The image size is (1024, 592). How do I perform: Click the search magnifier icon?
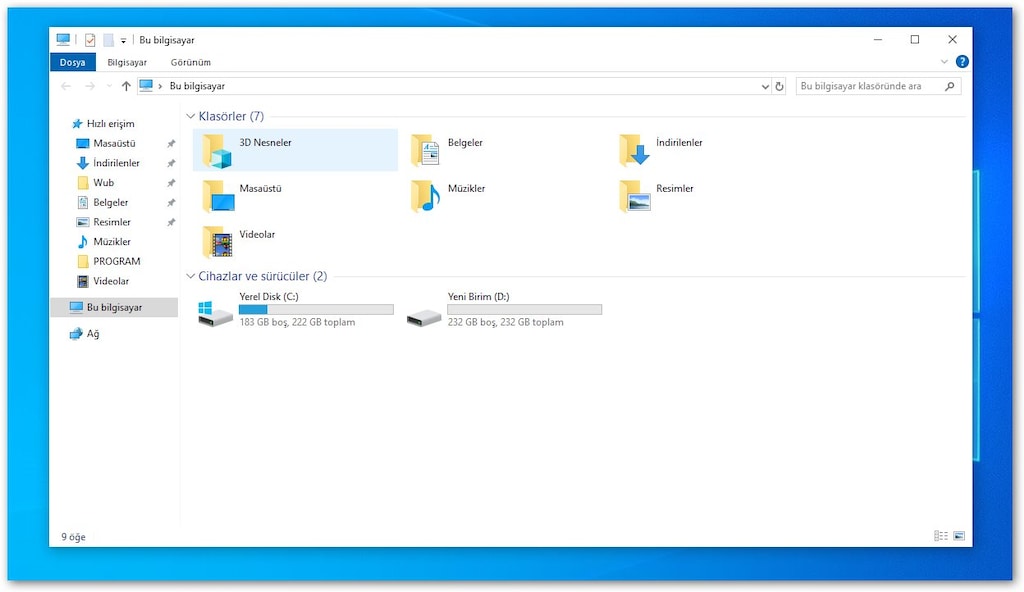tap(950, 86)
